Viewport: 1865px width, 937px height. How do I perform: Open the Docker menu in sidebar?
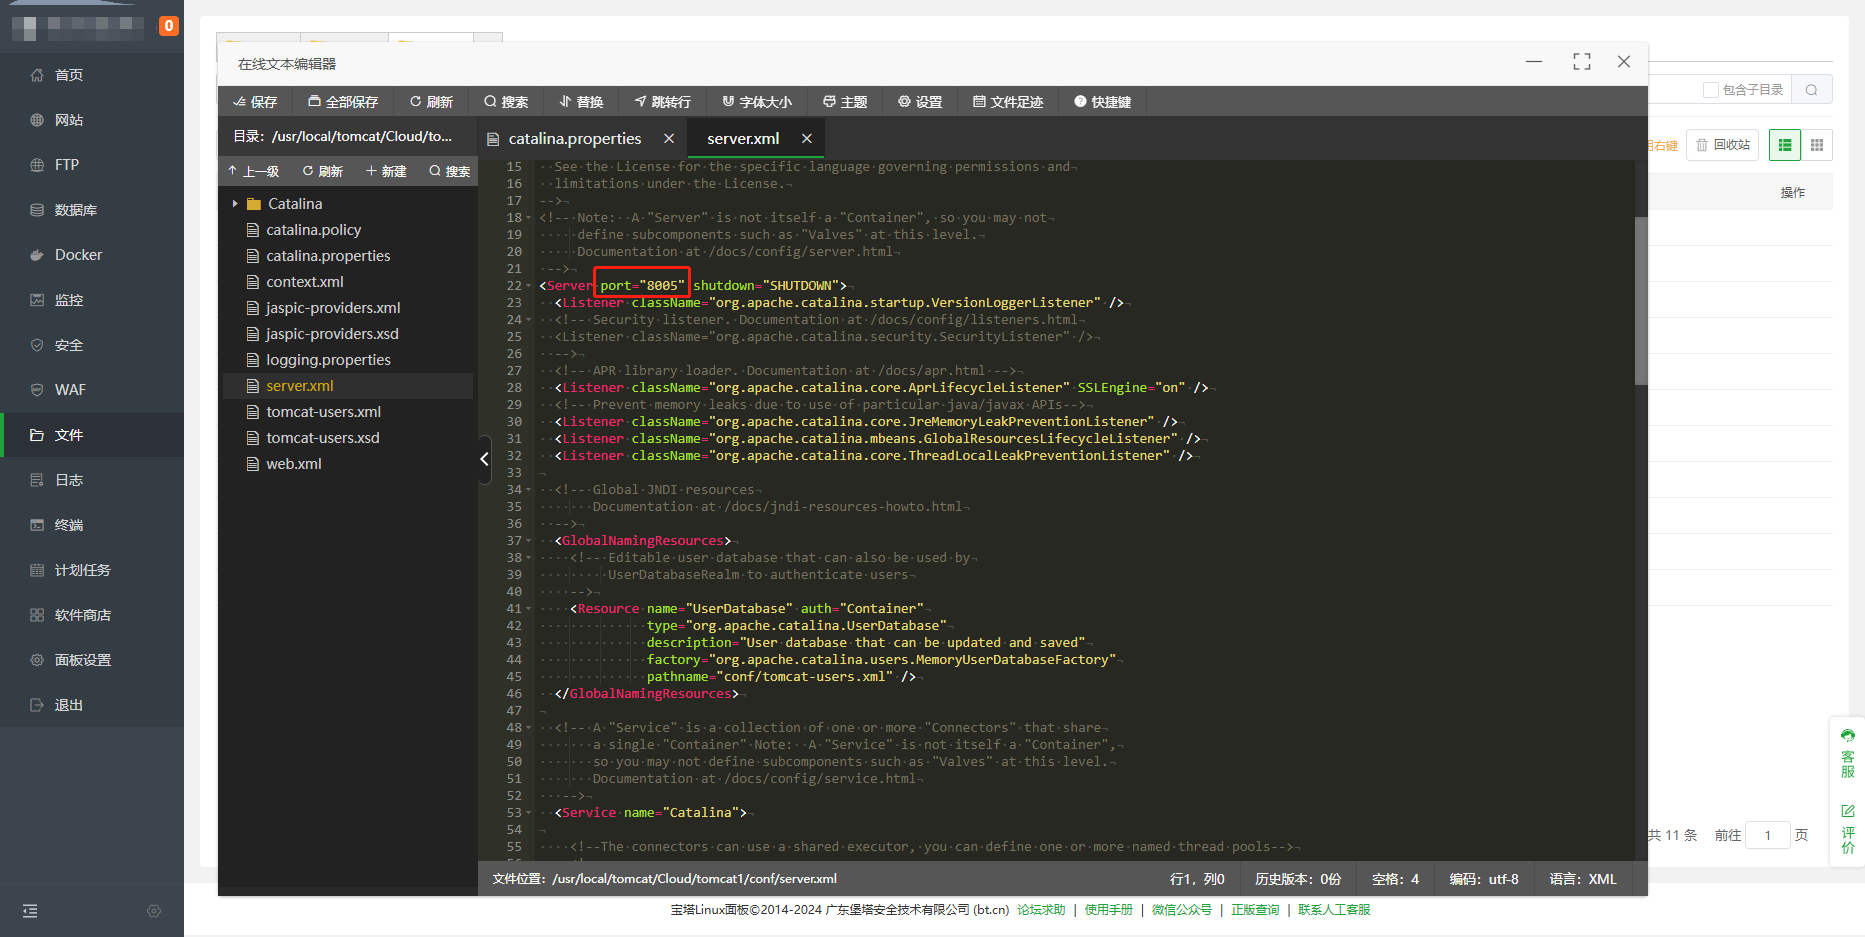78,255
